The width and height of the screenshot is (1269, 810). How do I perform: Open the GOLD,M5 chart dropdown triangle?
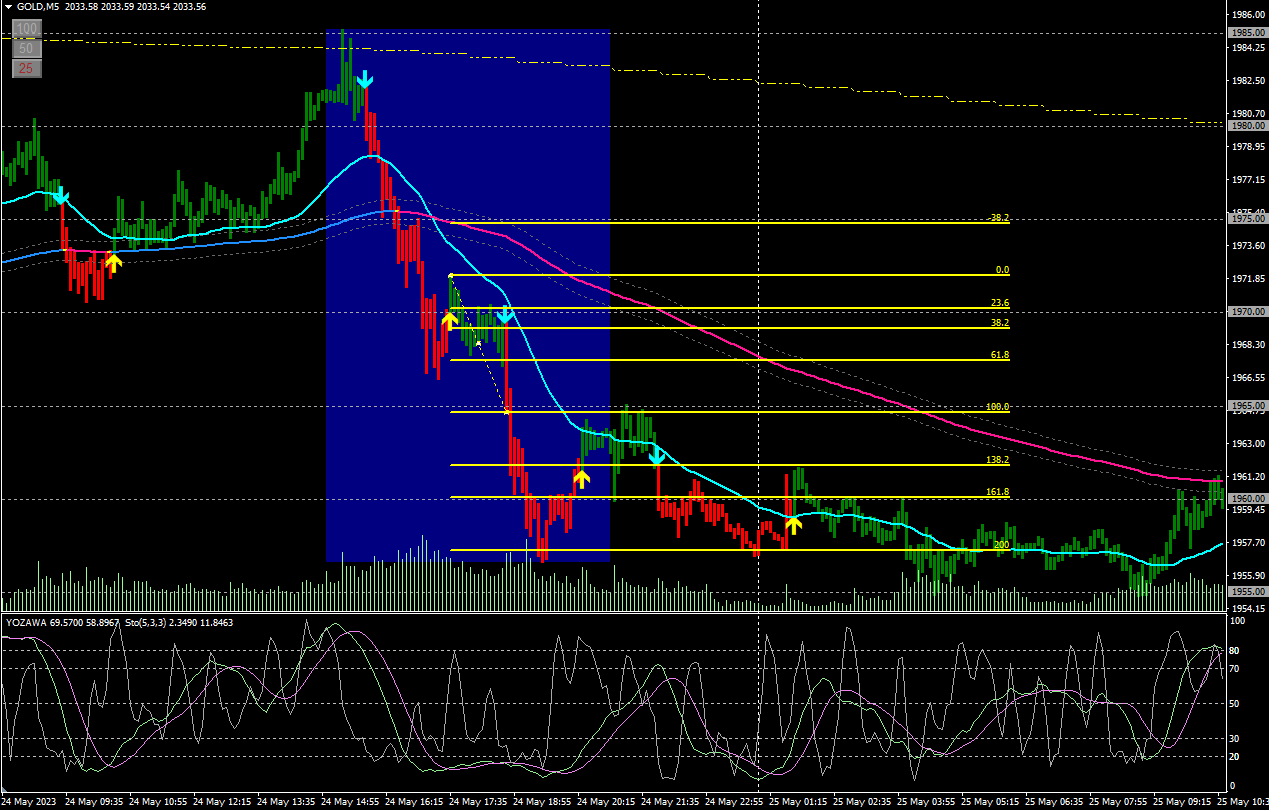coord(8,6)
